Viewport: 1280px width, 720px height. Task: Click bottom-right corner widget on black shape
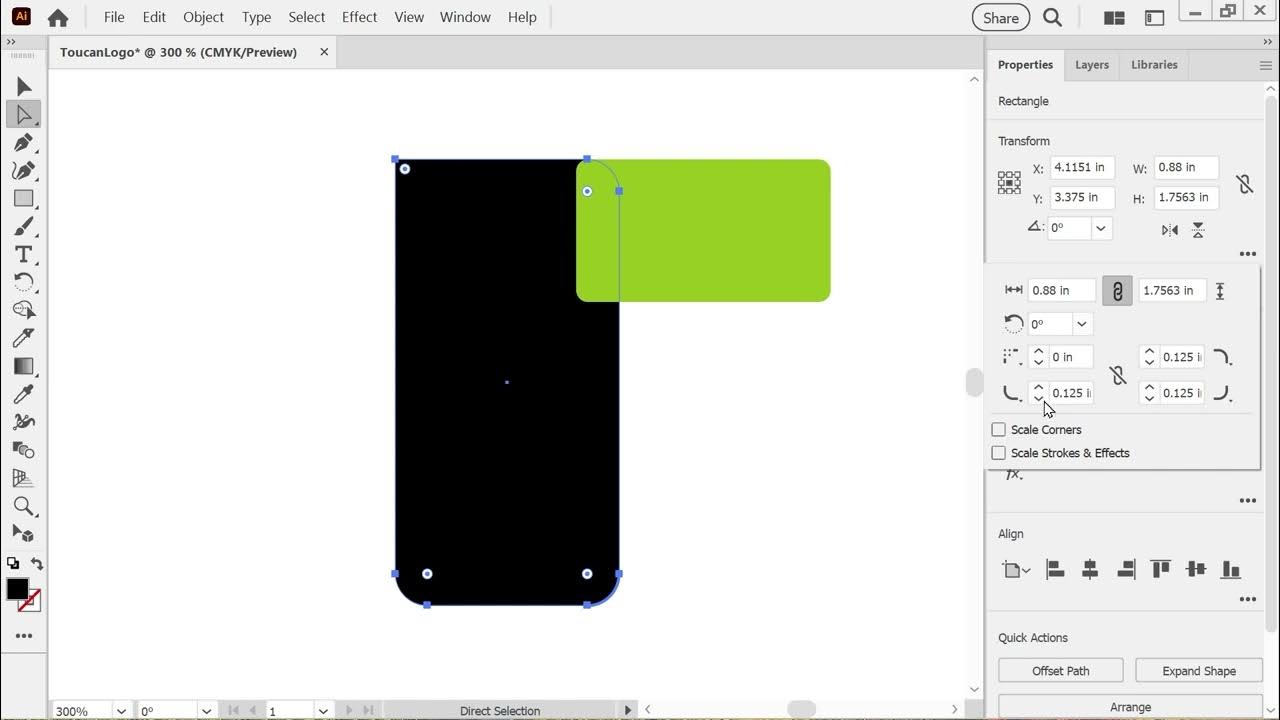[587, 574]
